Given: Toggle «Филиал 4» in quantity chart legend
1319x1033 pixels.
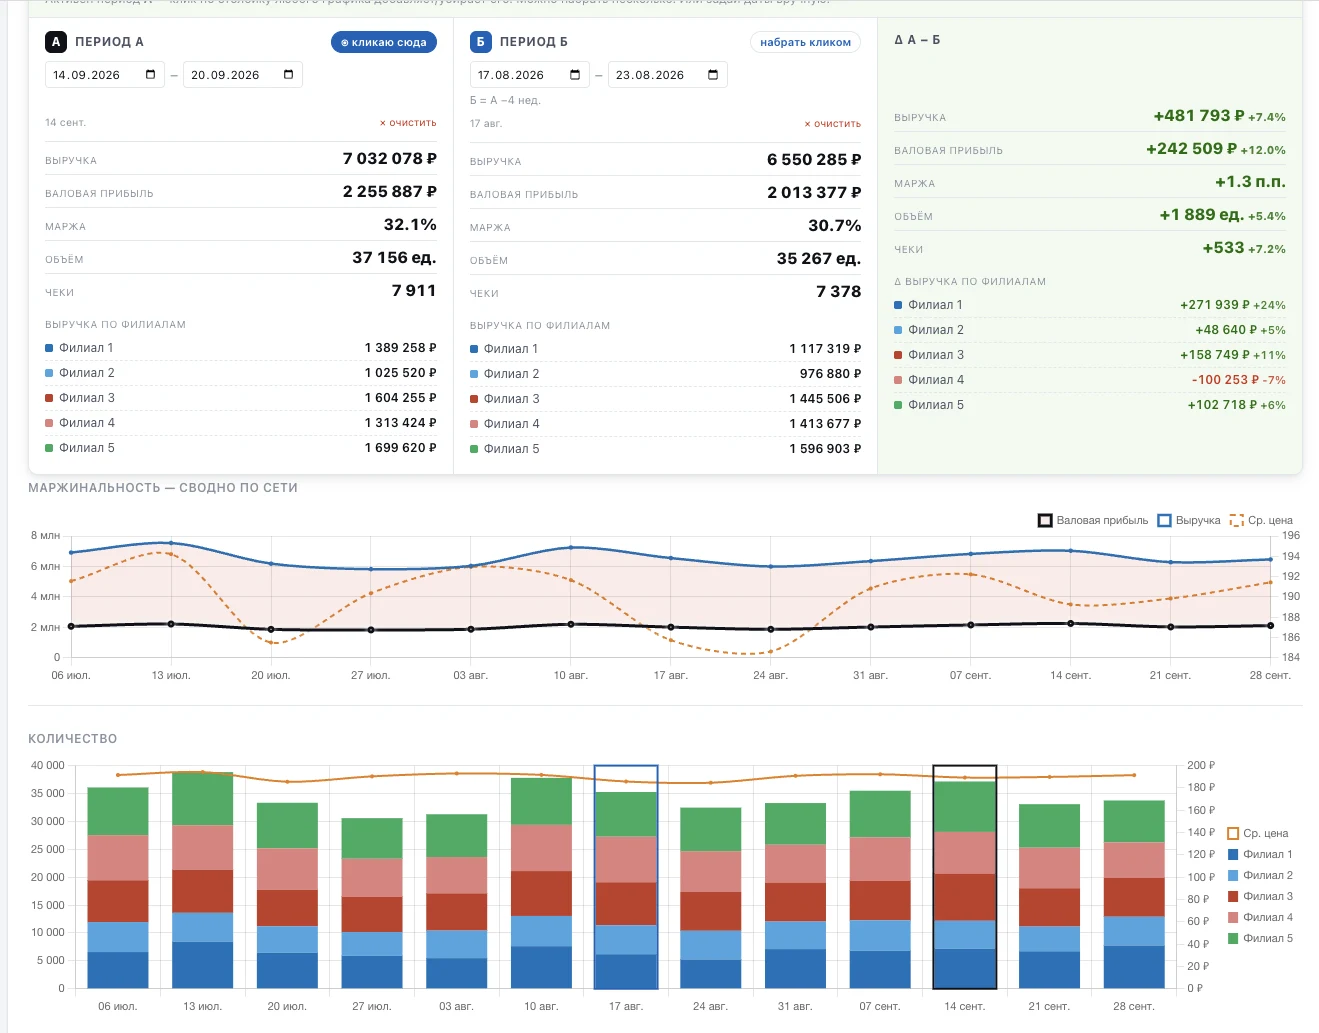Looking at the screenshot, I should [1260, 917].
